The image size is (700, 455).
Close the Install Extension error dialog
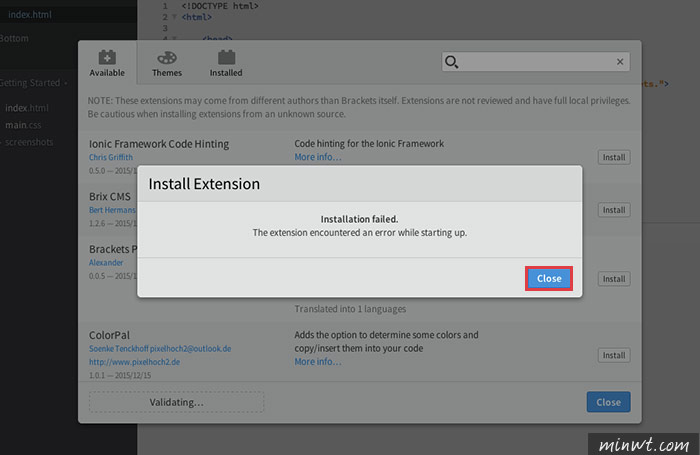pos(549,279)
